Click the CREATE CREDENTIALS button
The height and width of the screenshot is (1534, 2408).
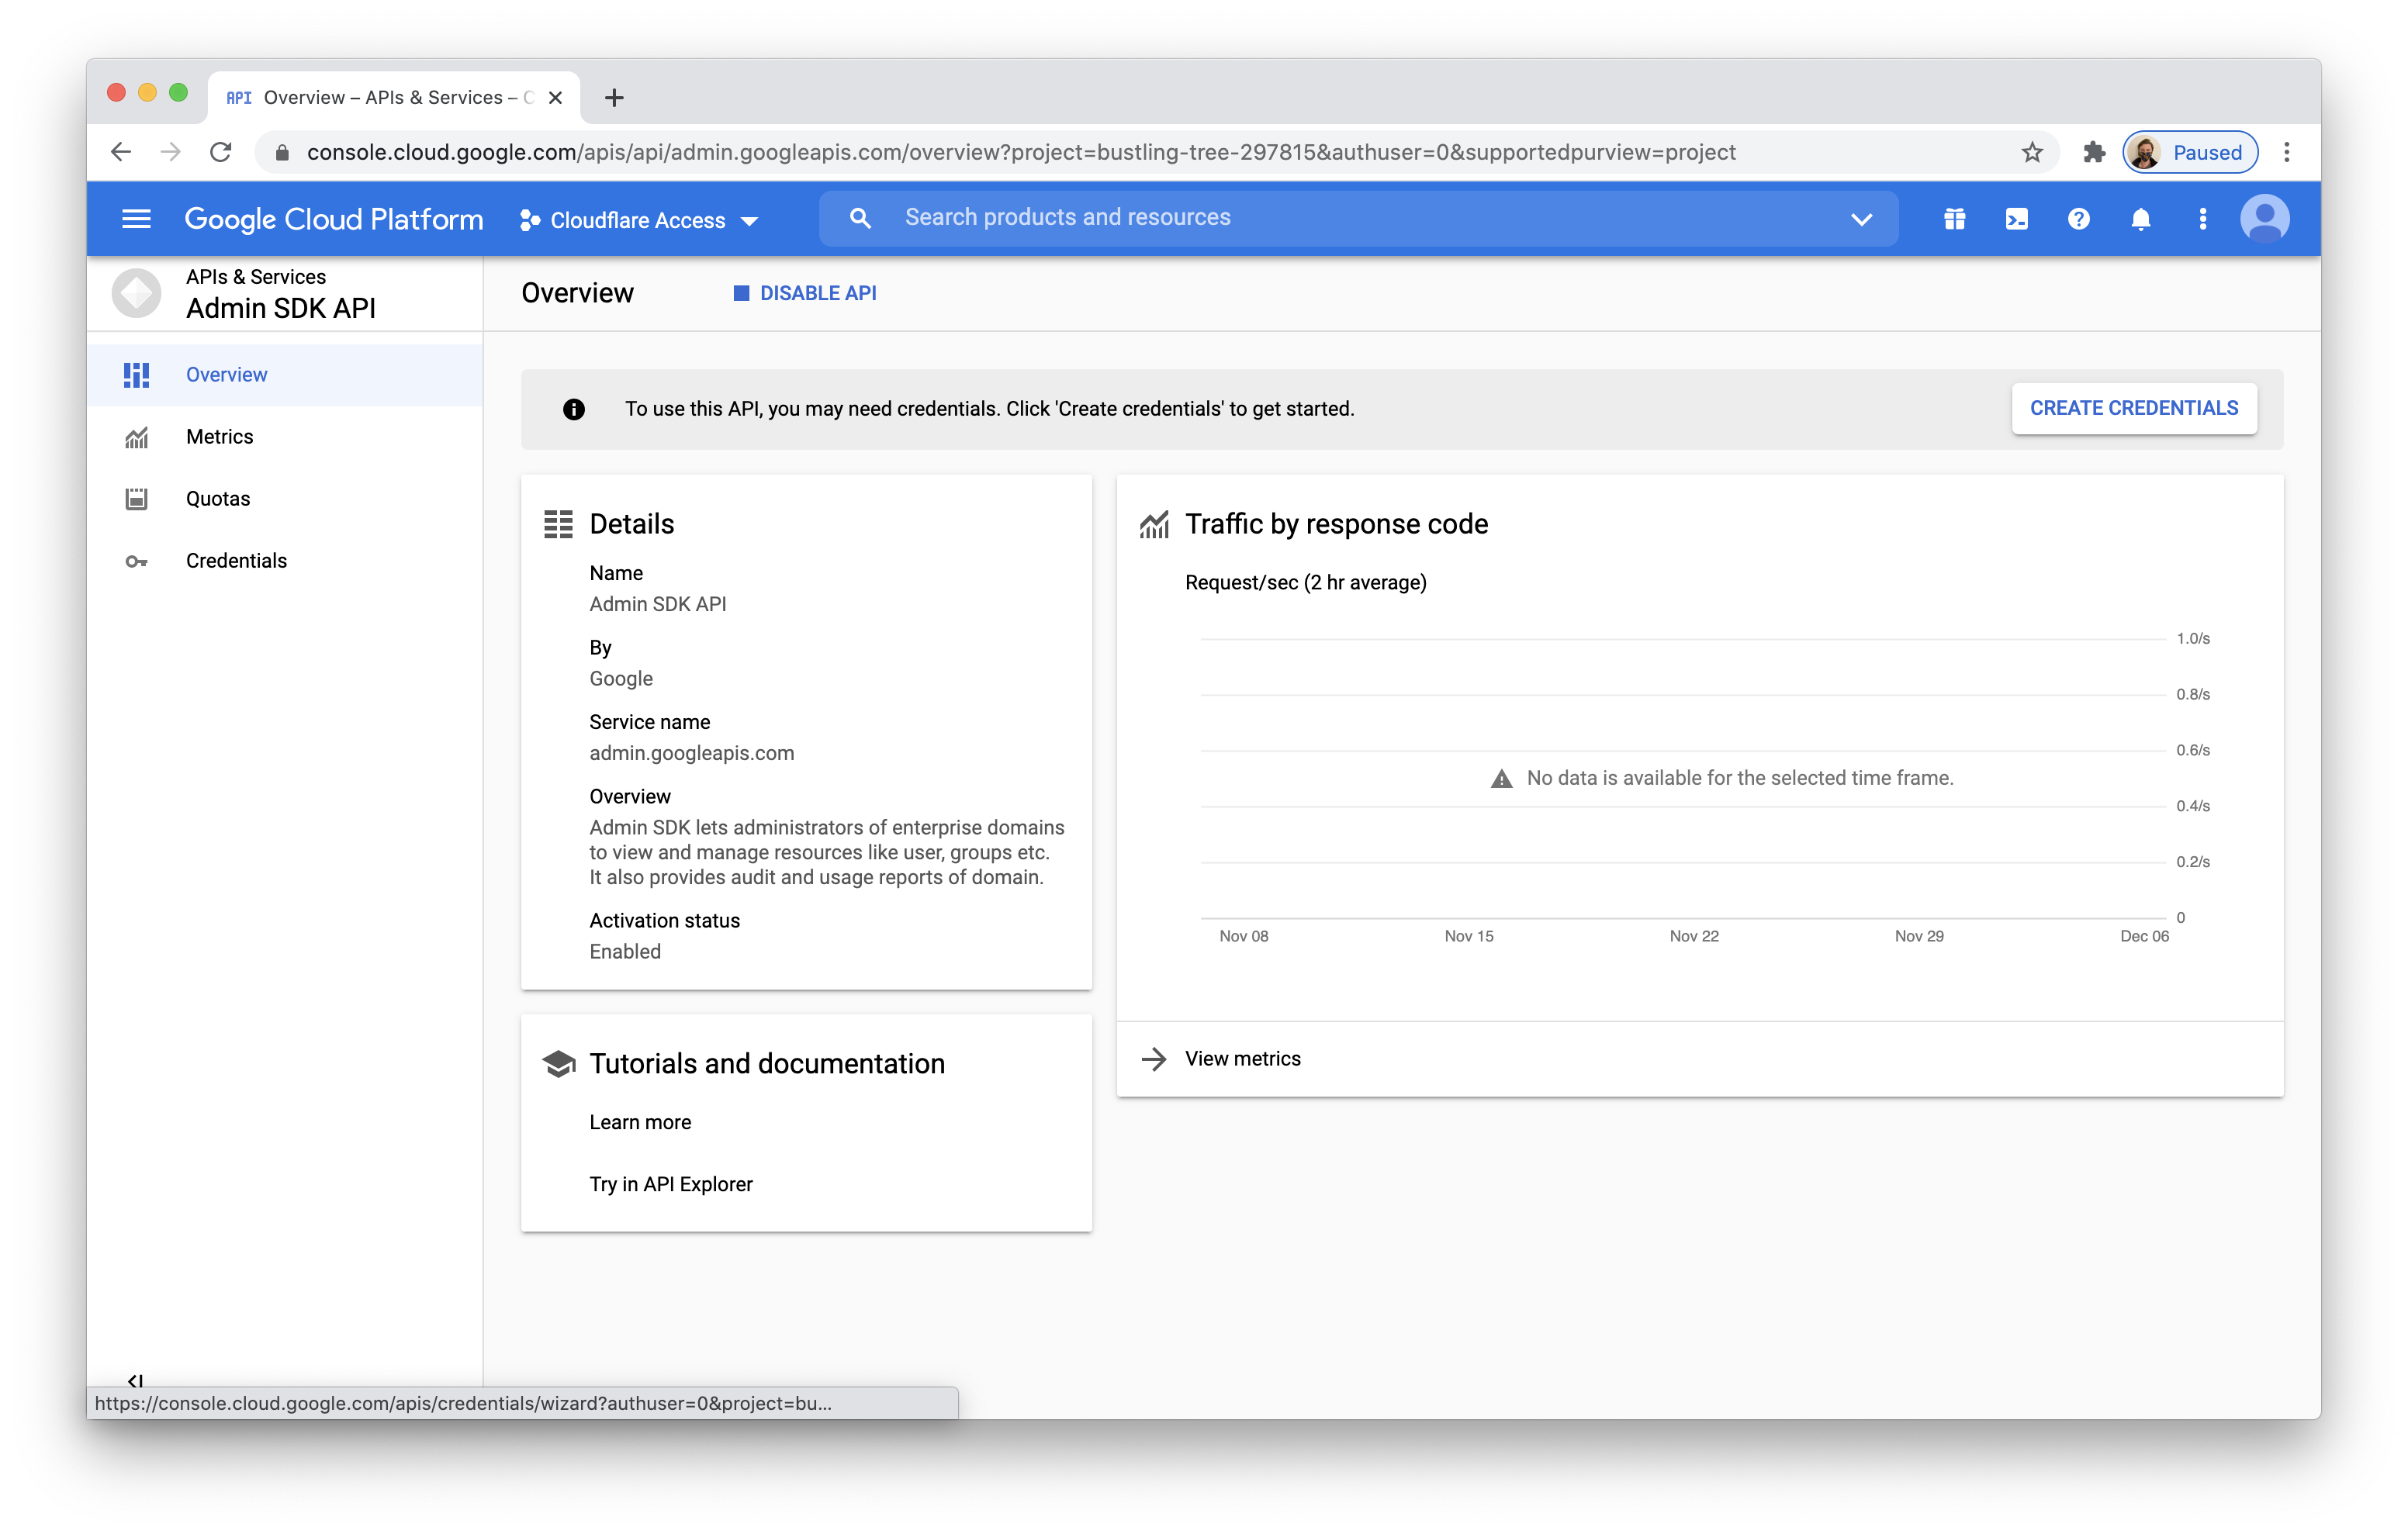(x=2133, y=408)
